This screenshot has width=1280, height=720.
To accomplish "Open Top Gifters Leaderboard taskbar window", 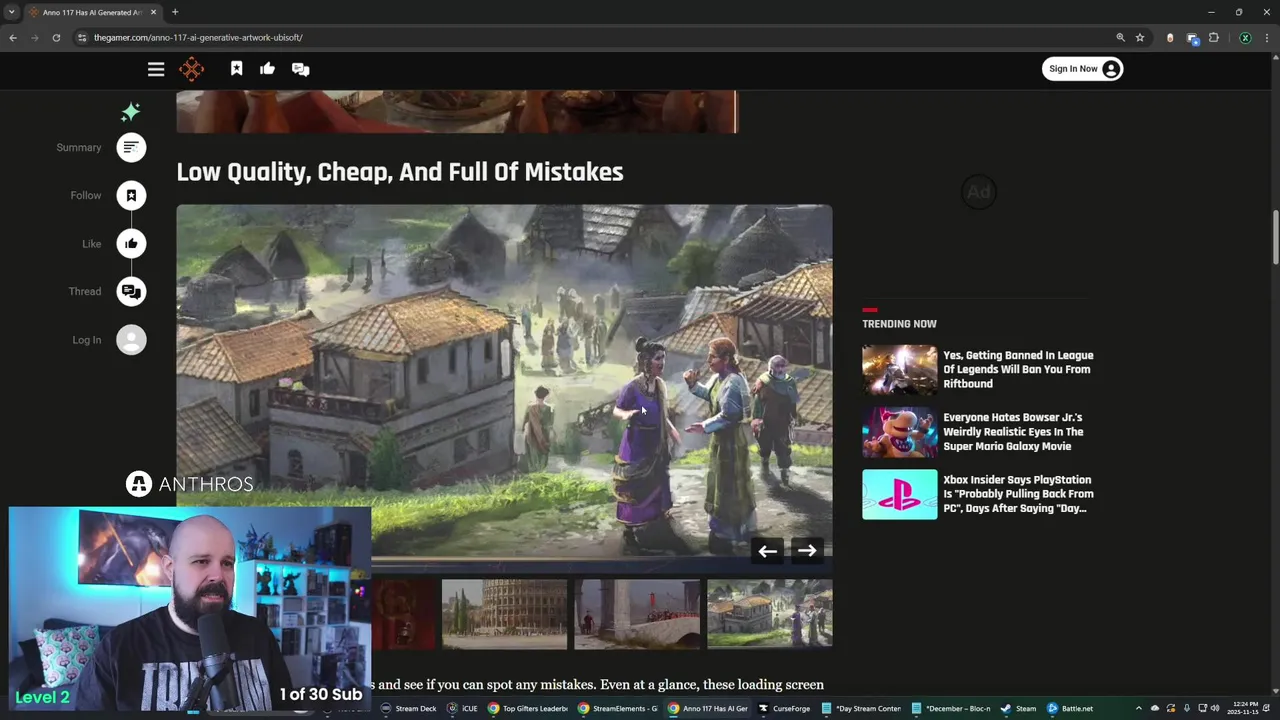I will [528, 709].
